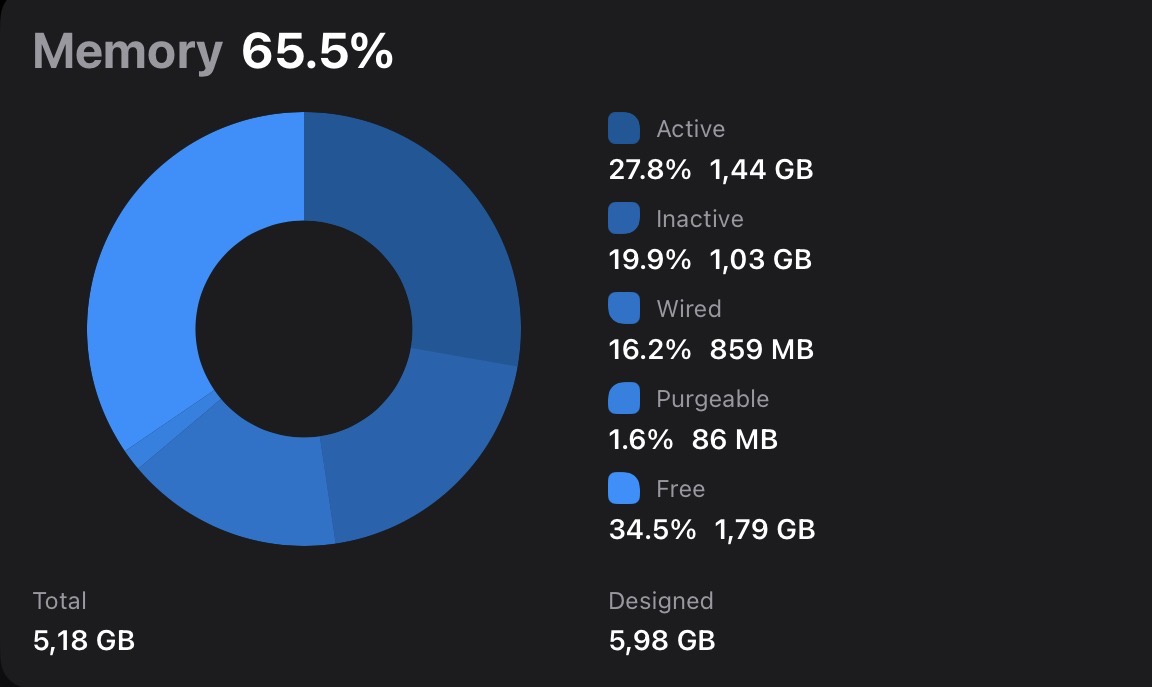Click the Inactive memory color swatch

[x=624, y=218]
